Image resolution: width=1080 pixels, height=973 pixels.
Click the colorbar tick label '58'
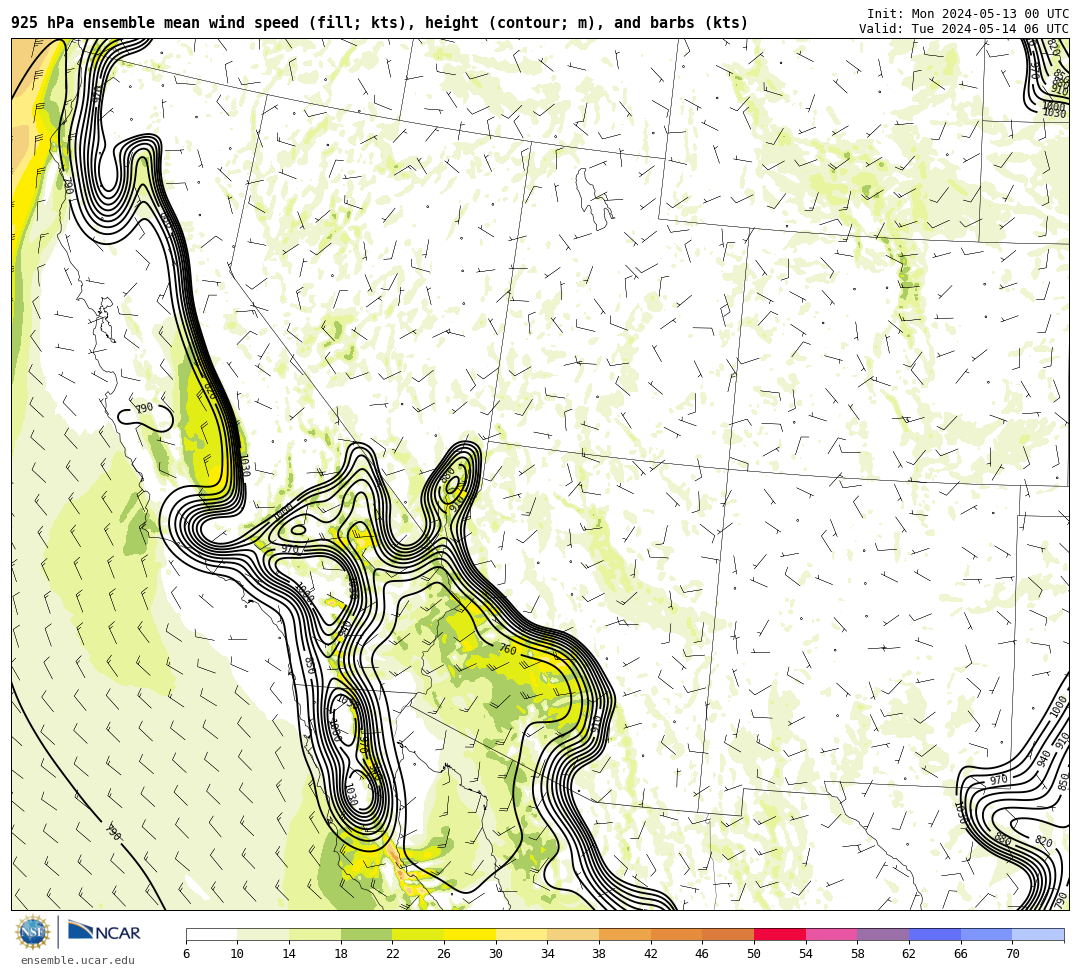(x=858, y=954)
